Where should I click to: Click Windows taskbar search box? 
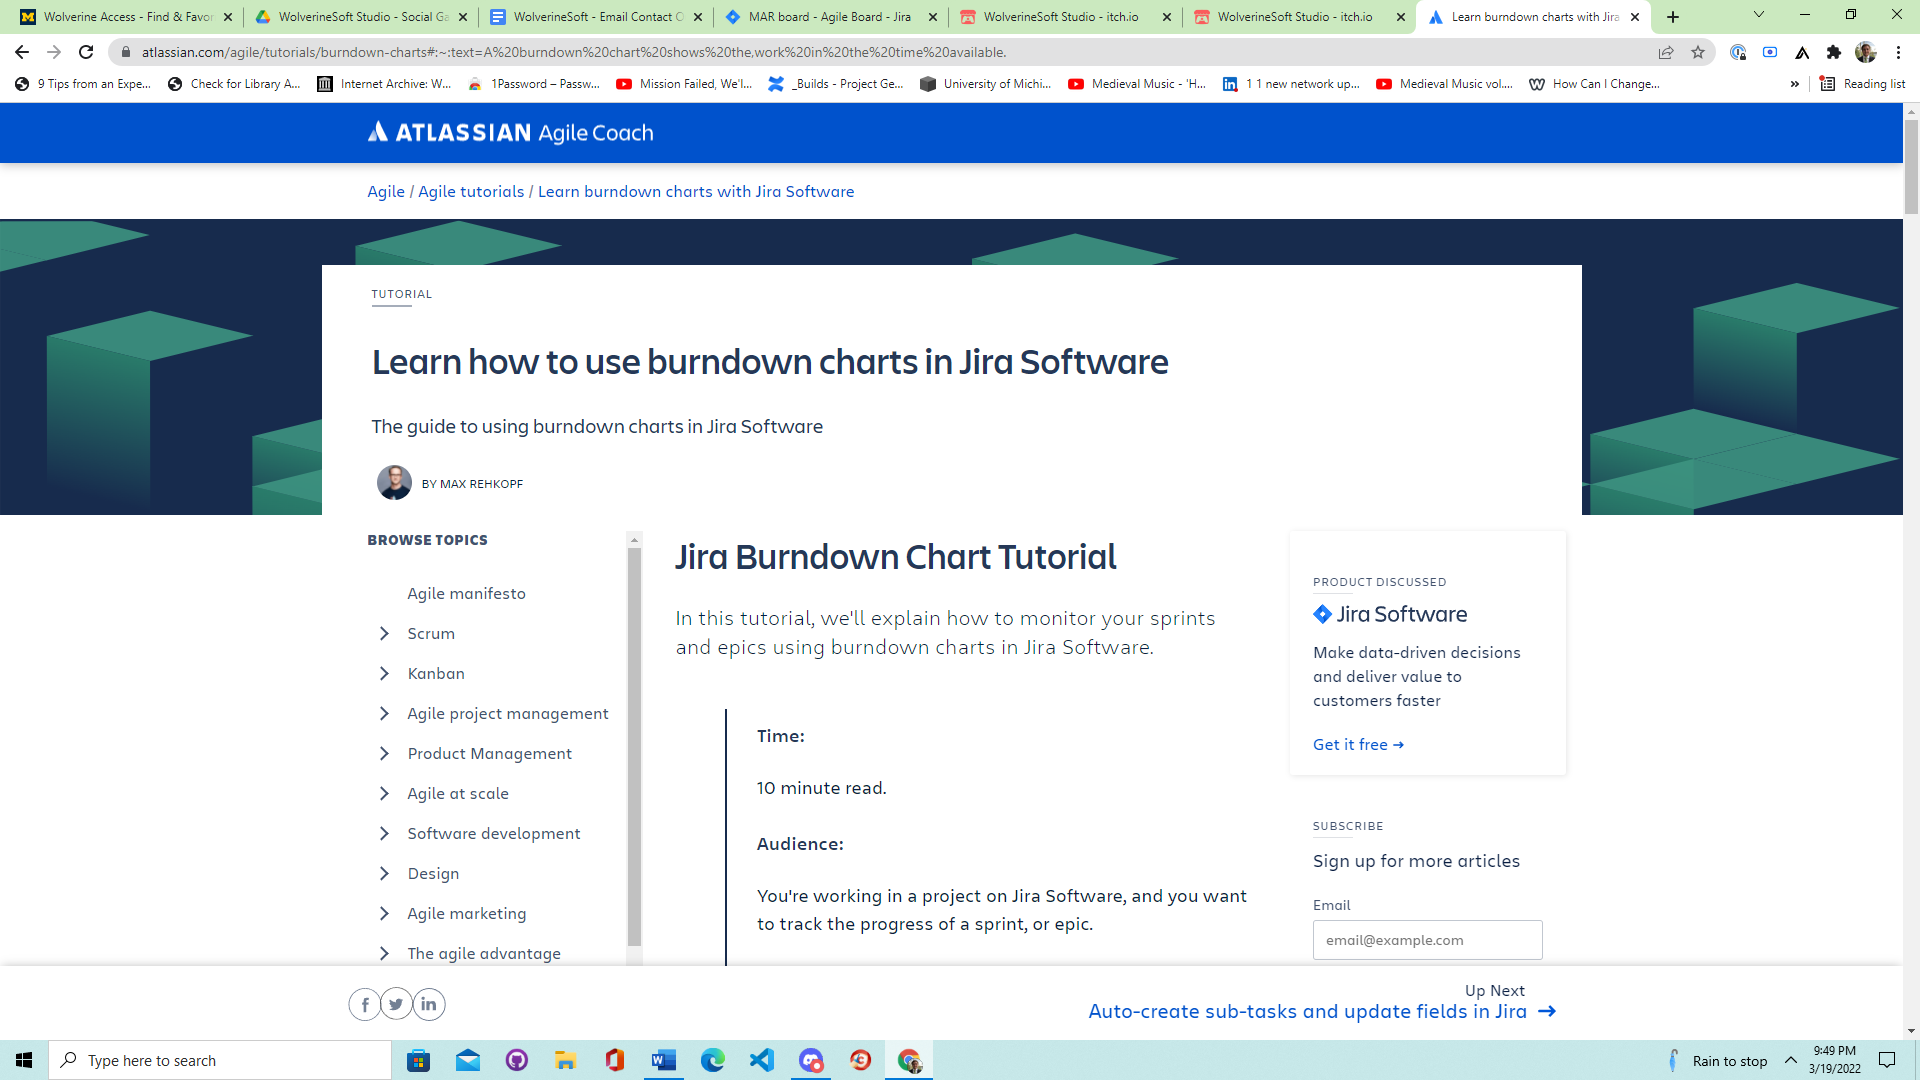[220, 1060]
